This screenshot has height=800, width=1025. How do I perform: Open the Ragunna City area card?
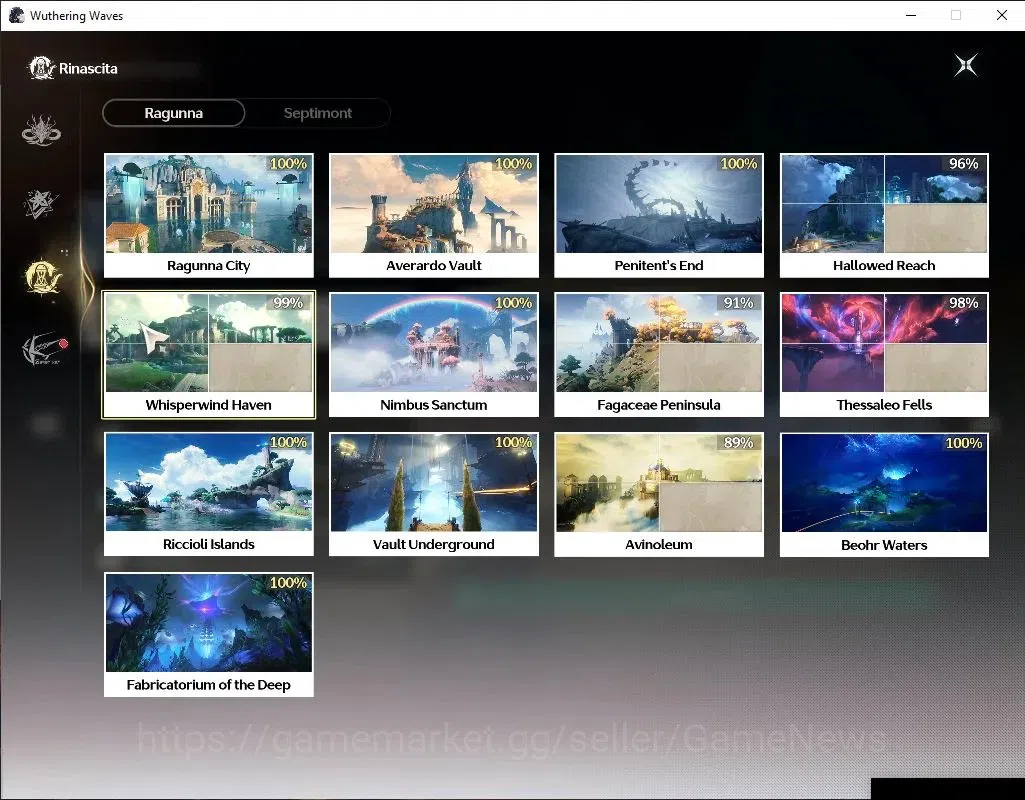(x=209, y=216)
